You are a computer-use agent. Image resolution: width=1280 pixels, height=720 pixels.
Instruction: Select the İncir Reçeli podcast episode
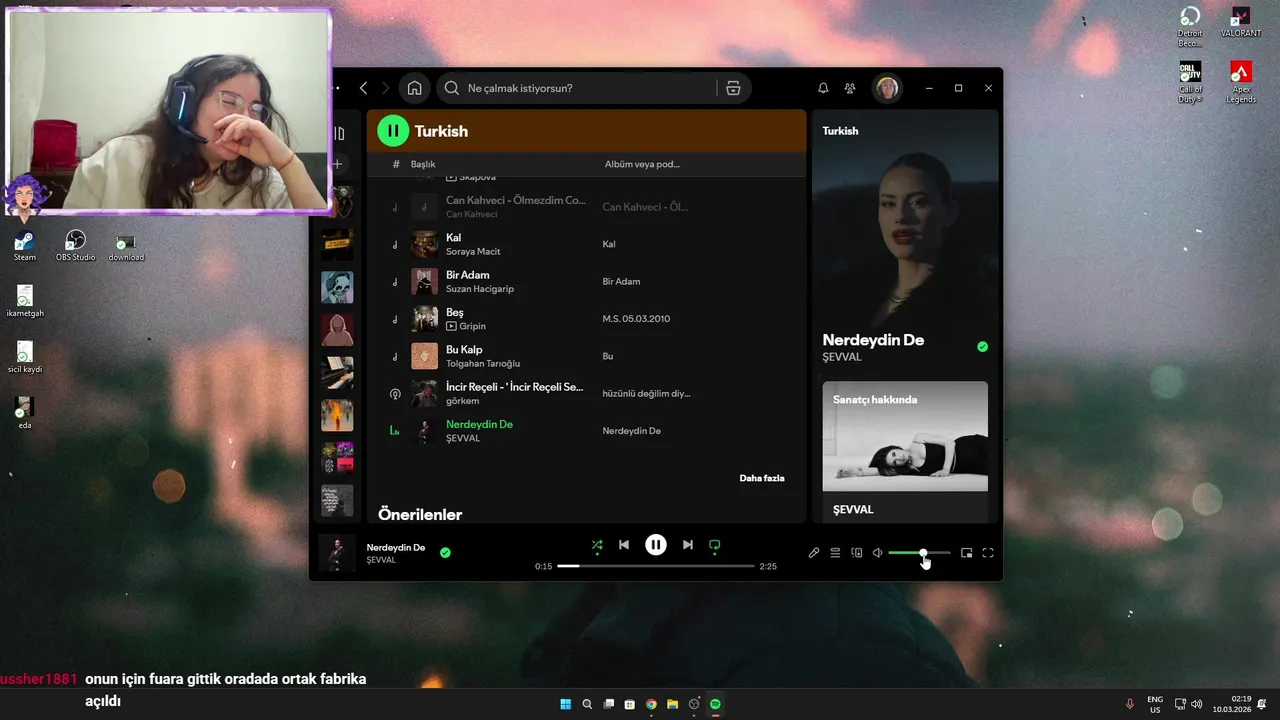point(586,393)
